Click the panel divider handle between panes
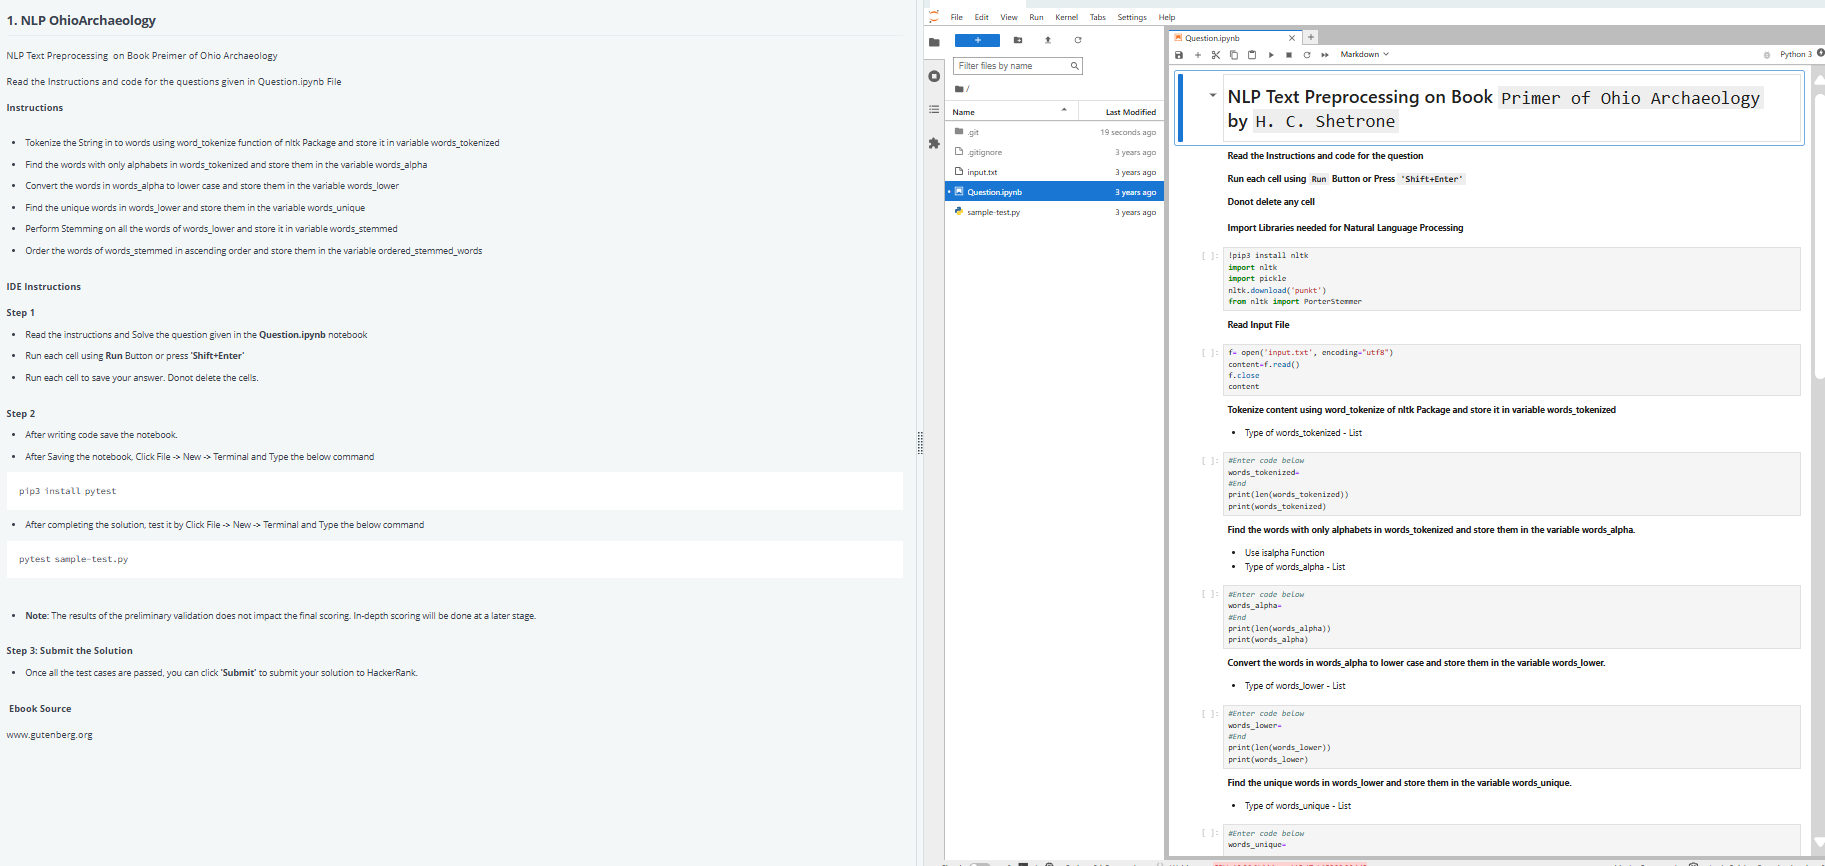The width and height of the screenshot is (1825, 866). click(920, 443)
